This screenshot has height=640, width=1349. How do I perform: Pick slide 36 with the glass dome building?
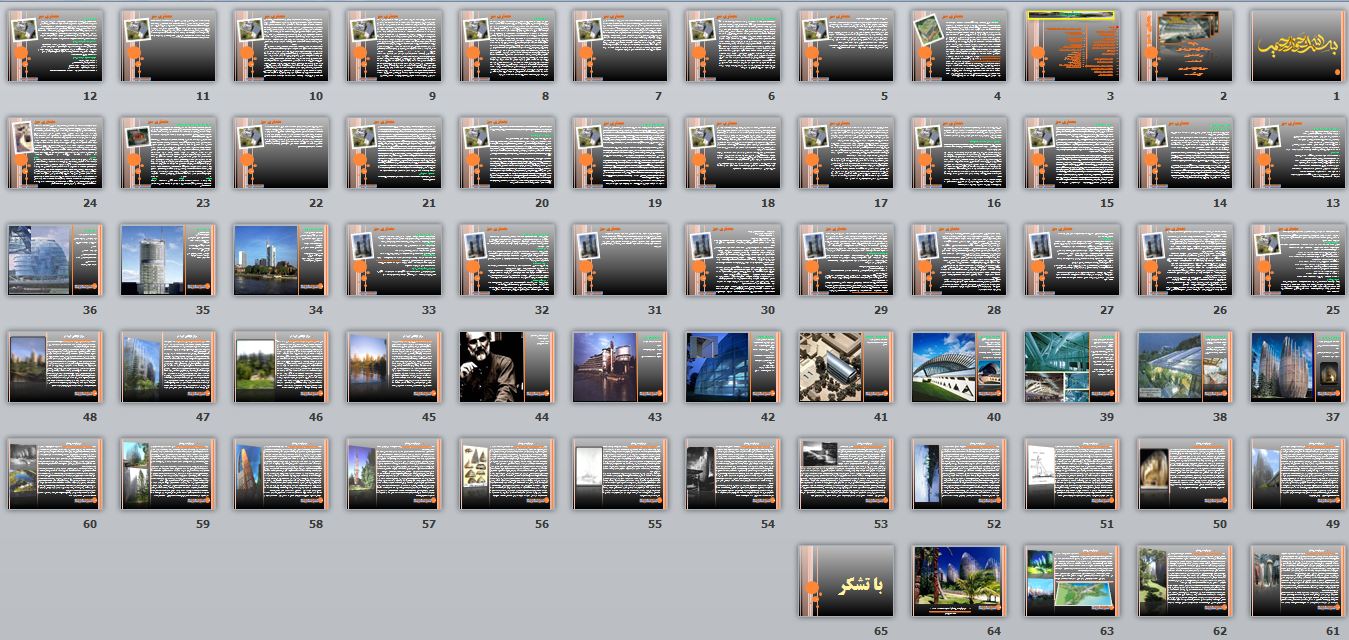point(55,260)
